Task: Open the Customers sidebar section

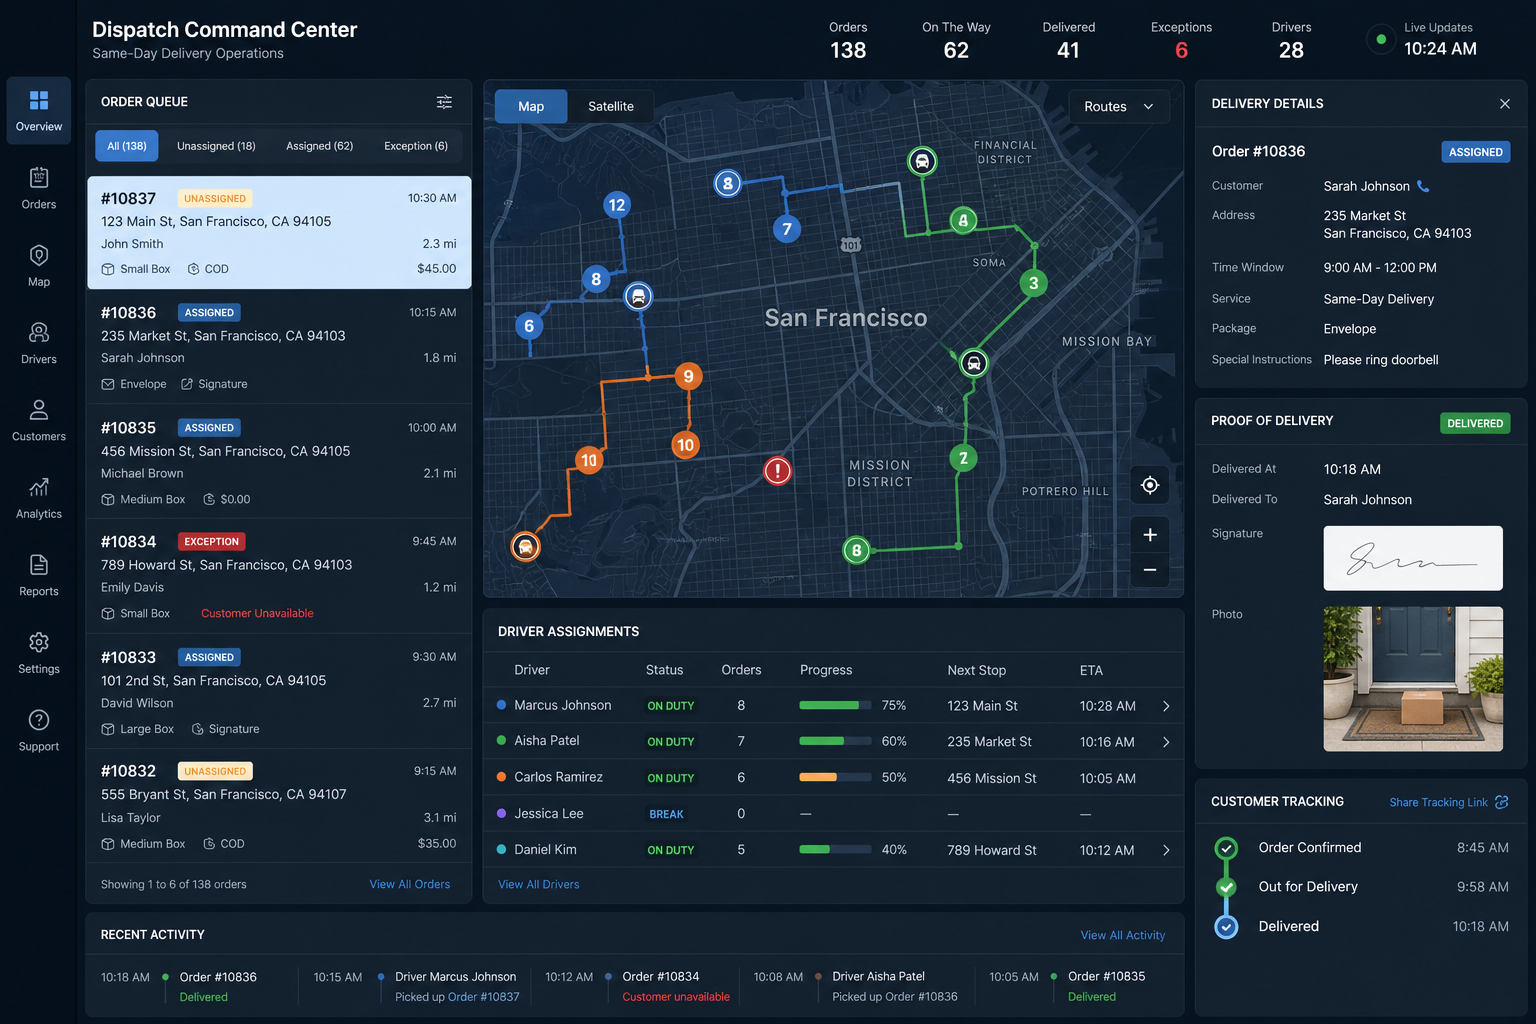Action: [39, 421]
